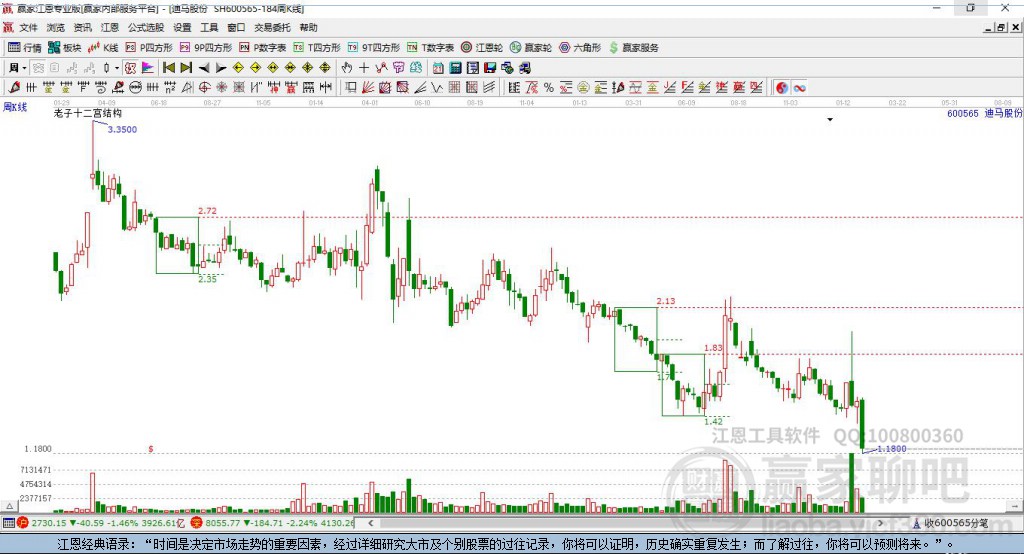Open the 行情 quotes view

tap(25, 48)
